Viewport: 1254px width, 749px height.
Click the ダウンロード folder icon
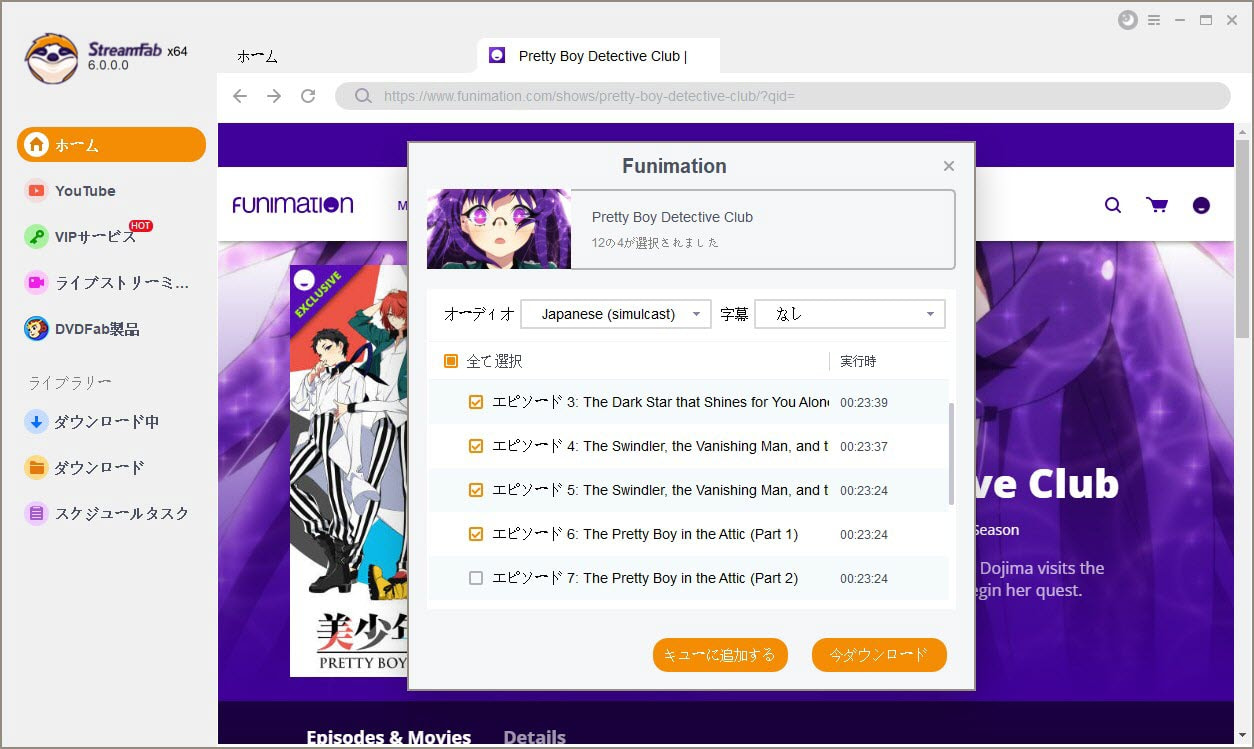(36, 467)
